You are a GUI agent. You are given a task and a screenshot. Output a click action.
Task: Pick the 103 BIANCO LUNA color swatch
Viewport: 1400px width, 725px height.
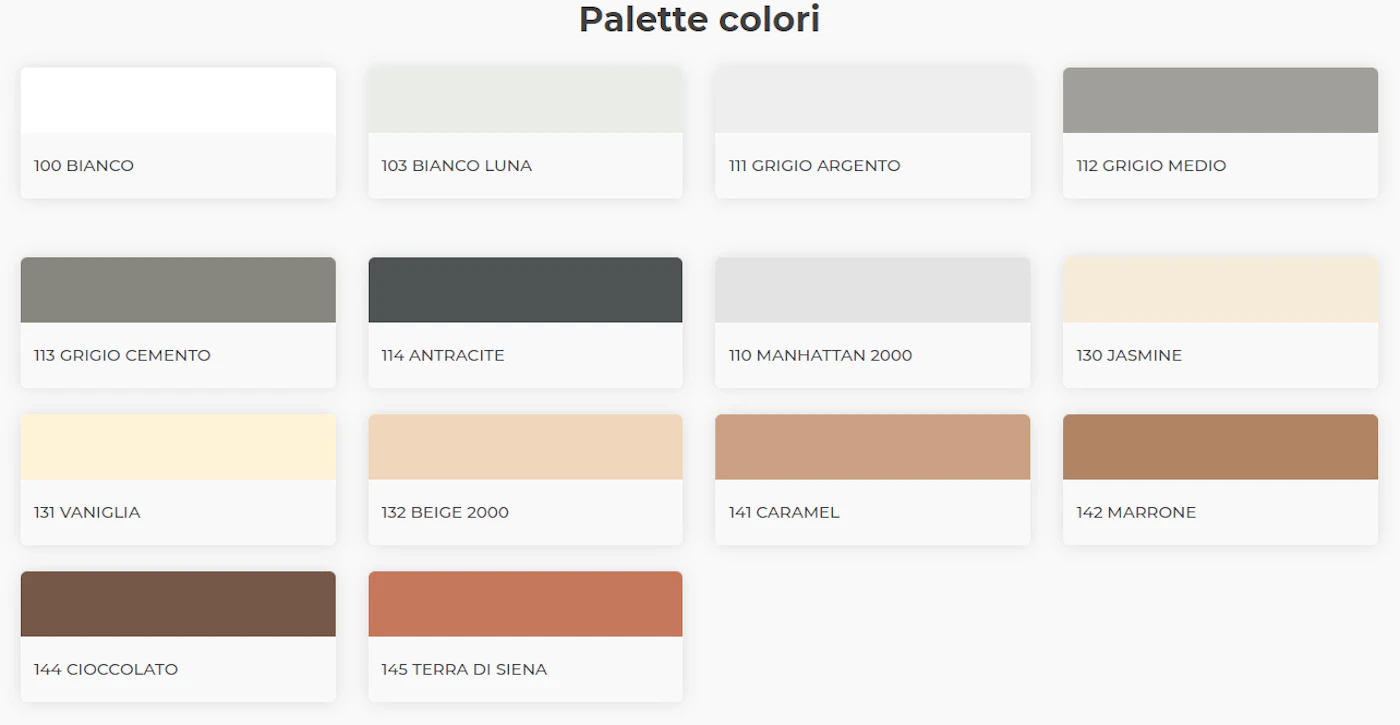(526, 100)
